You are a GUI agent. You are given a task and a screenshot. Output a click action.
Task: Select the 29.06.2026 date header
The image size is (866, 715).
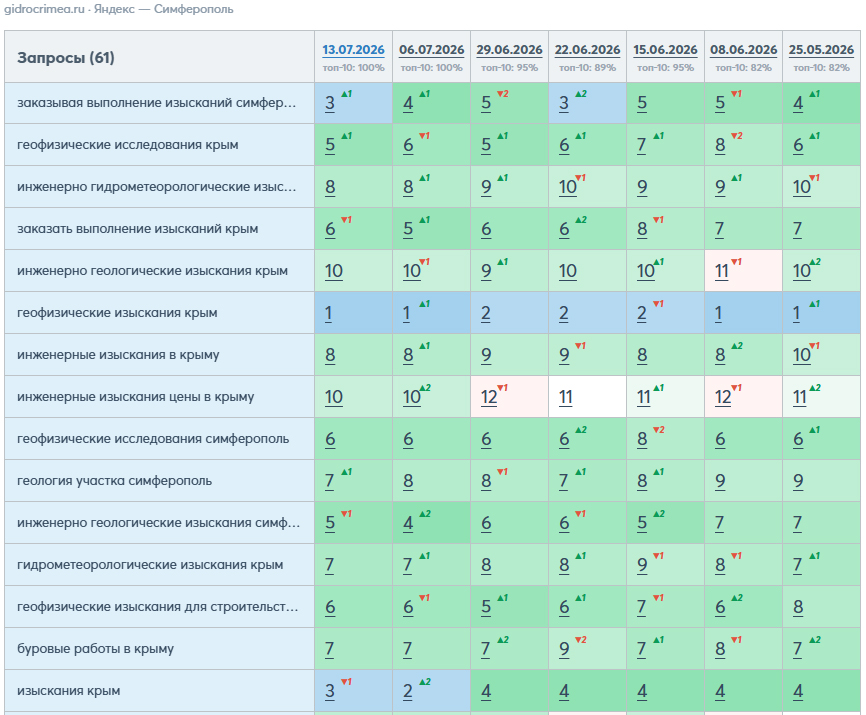[x=509, y=50]
